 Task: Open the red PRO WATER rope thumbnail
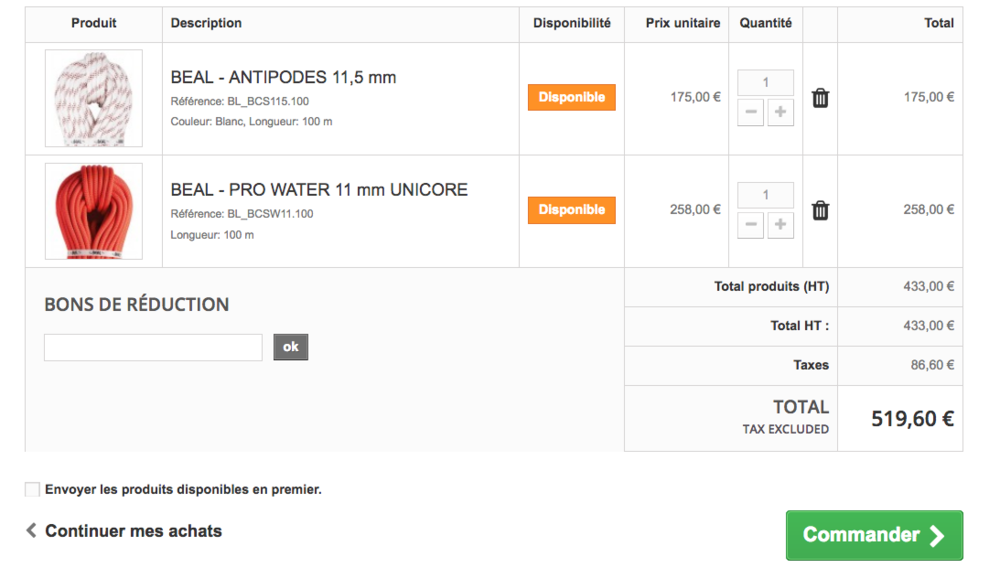(94, 211)
